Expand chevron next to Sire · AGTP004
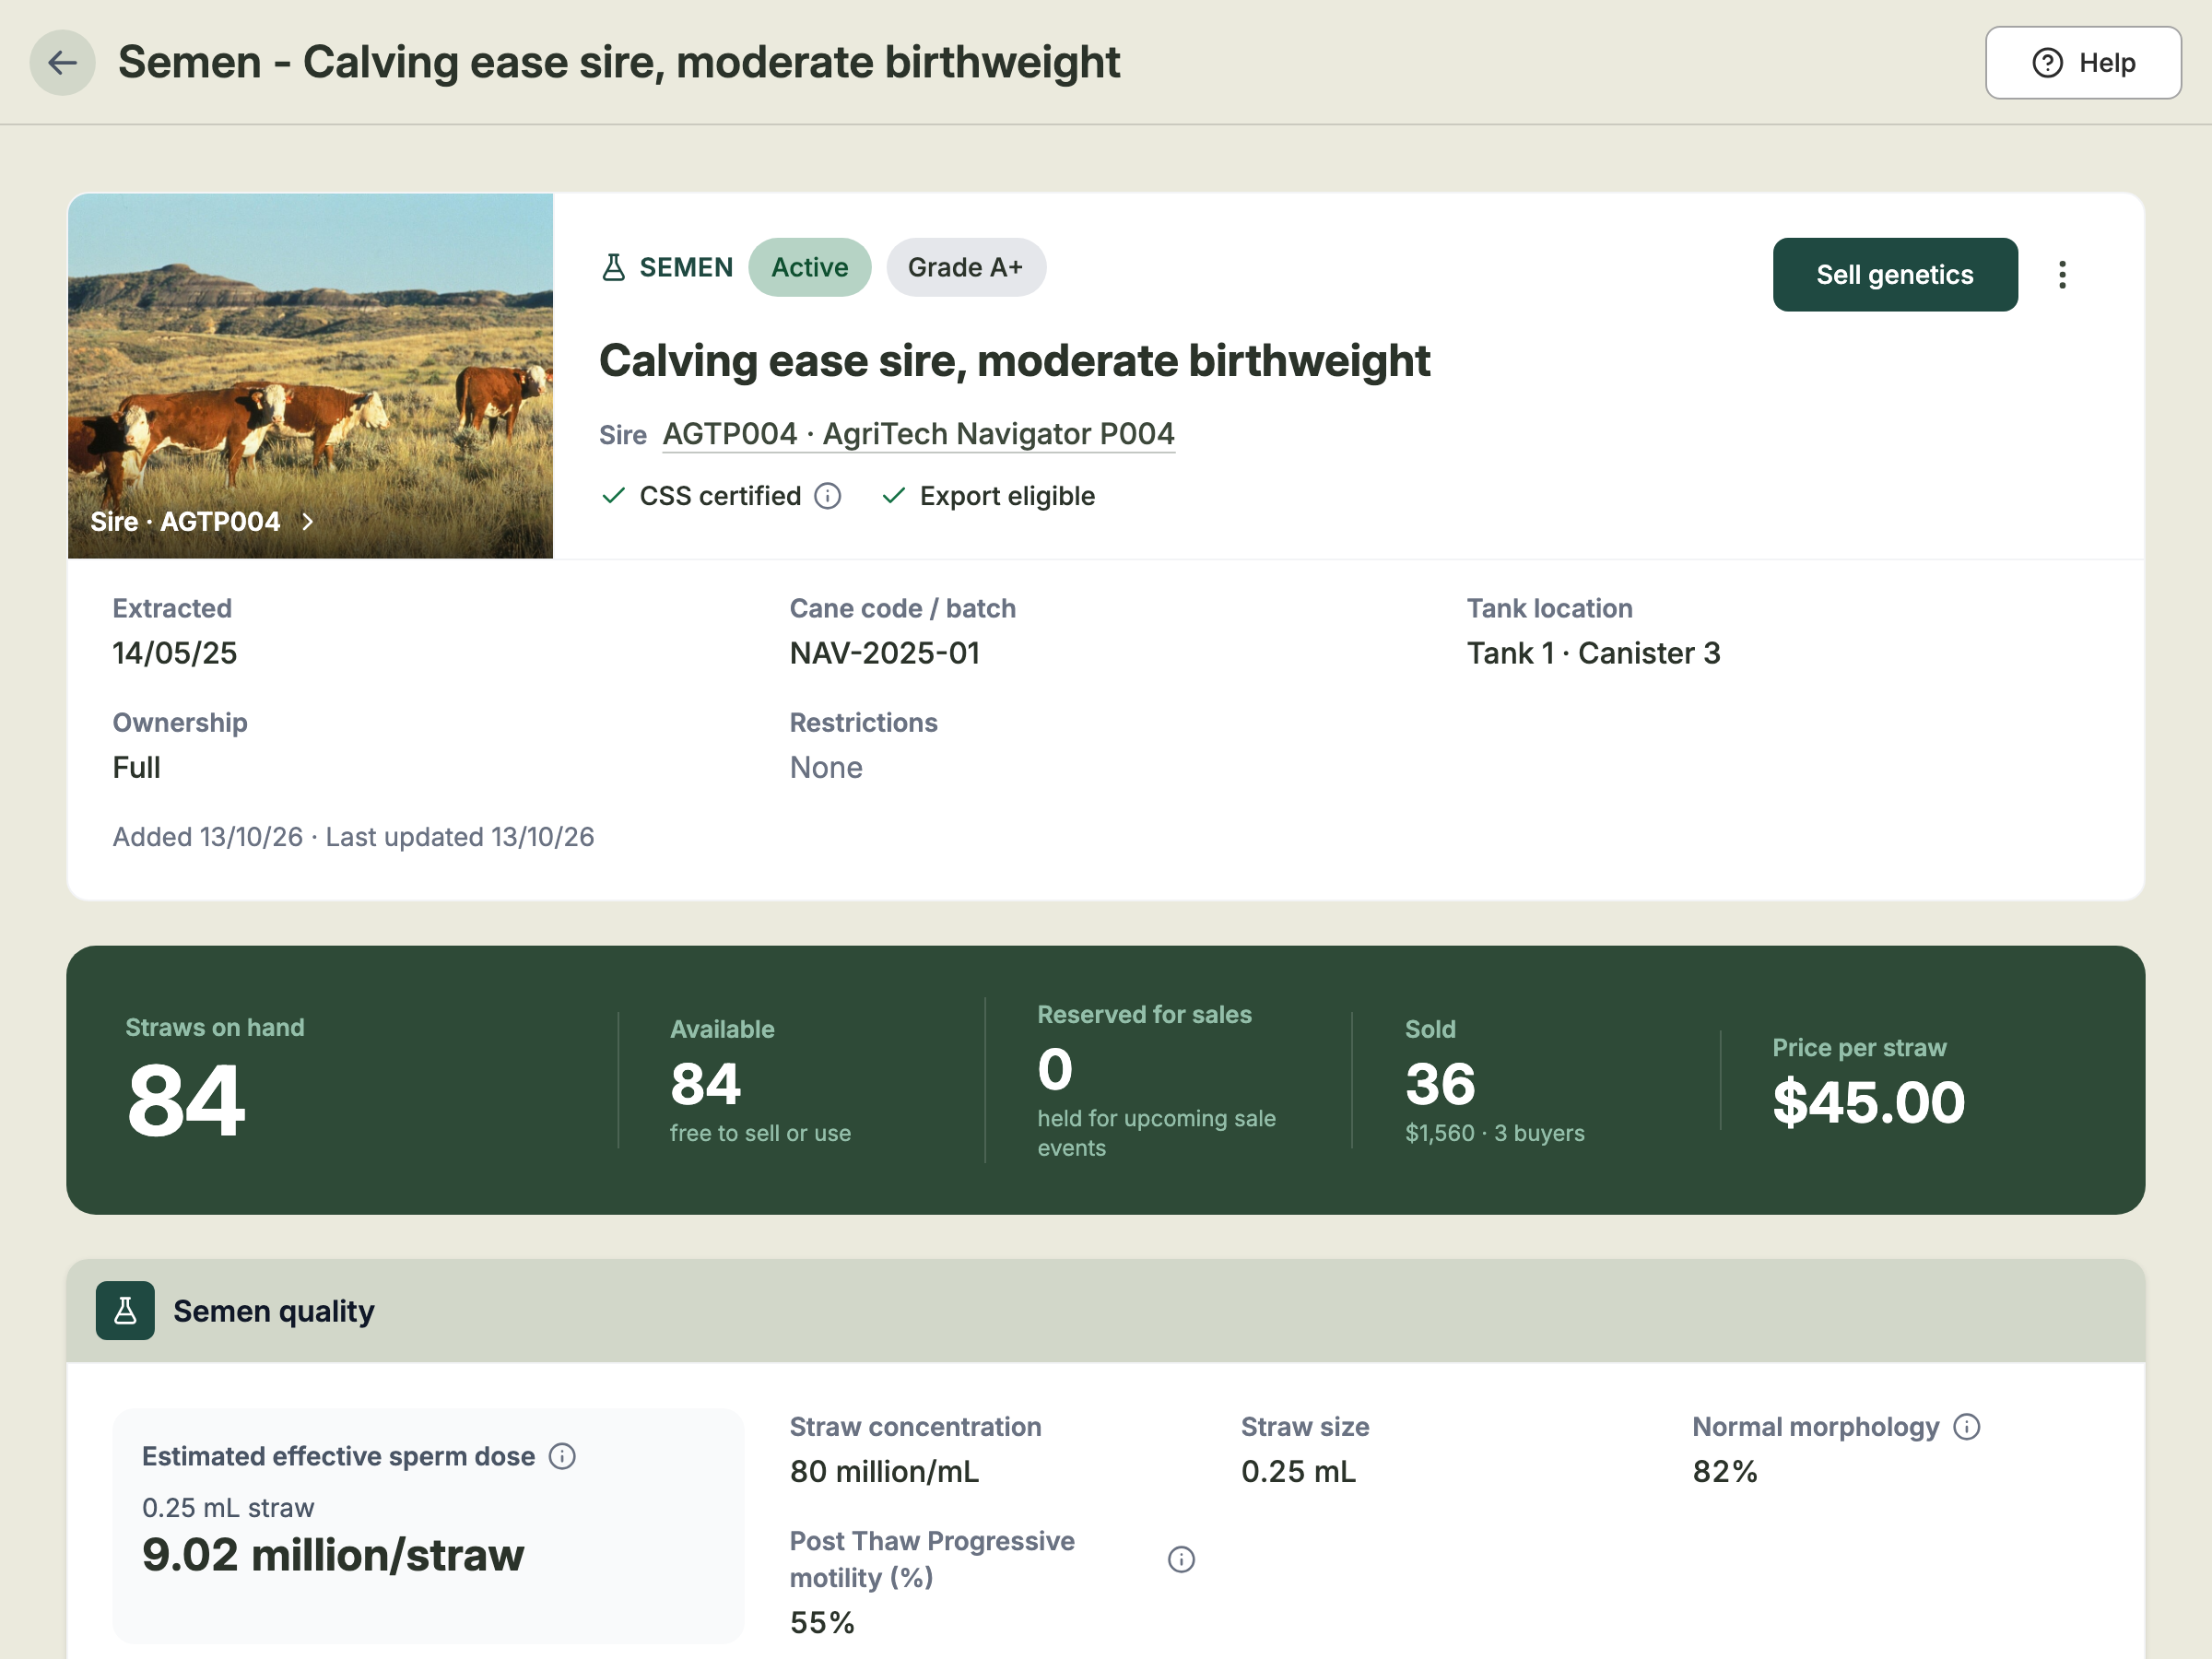 (308, 522)
